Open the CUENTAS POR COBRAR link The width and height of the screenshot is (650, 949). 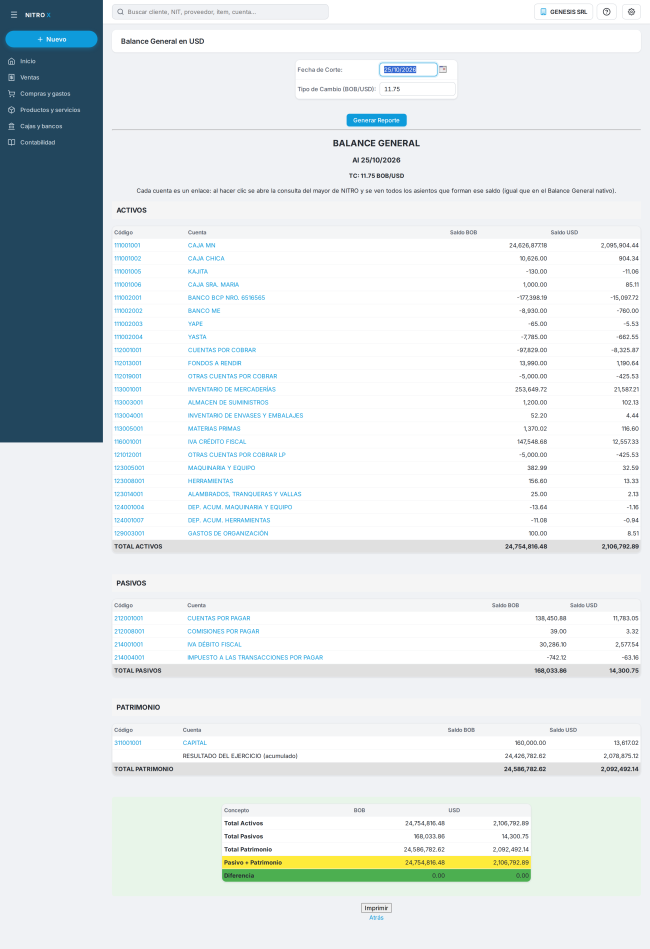point(222,350)
